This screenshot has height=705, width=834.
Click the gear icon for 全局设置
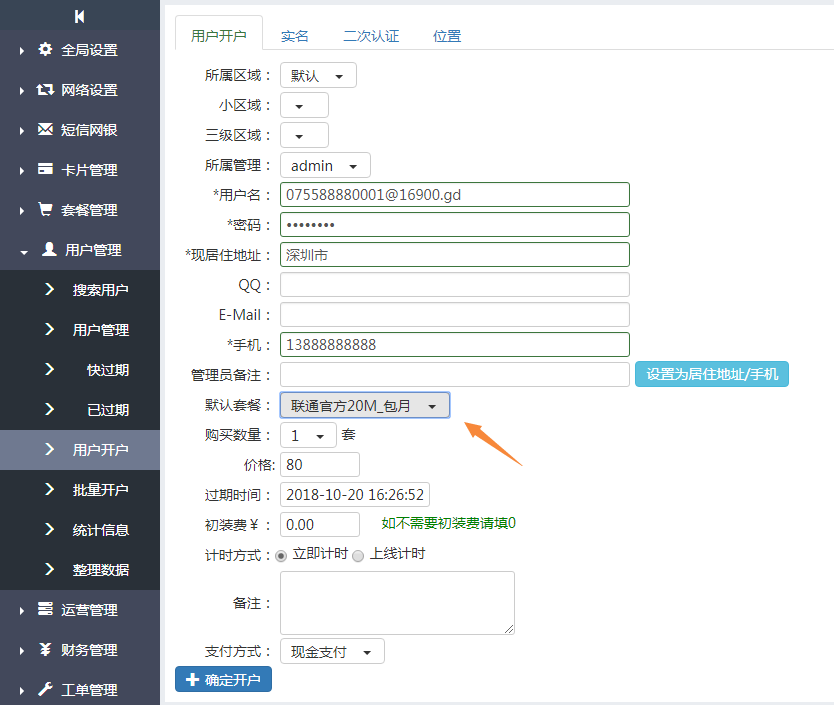pos(45,49)
